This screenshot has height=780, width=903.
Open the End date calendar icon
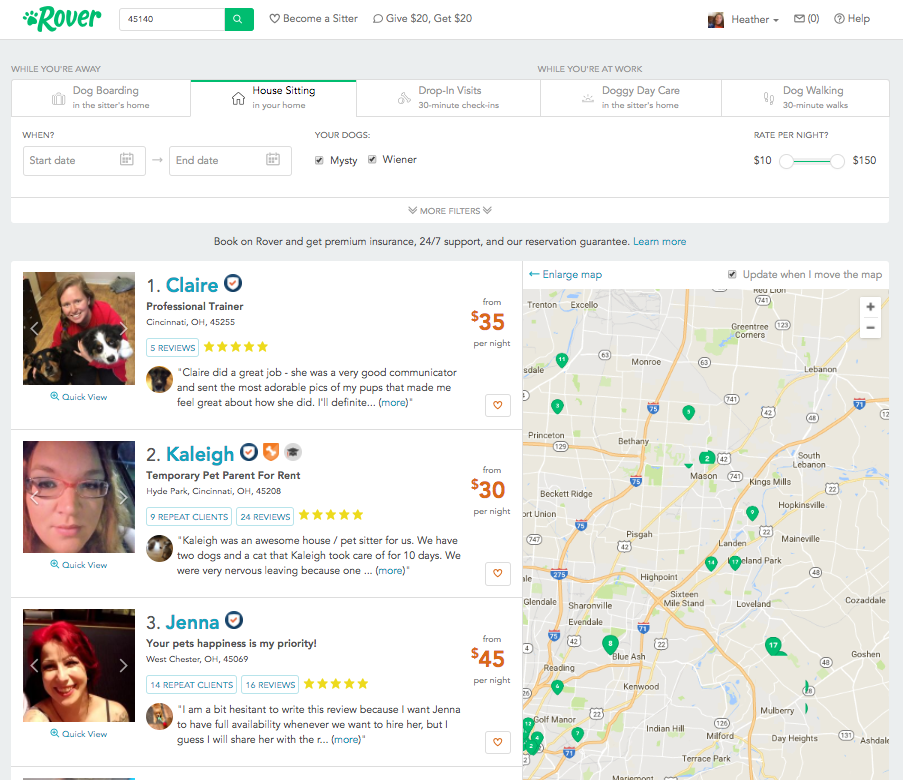pyautogui.click(x=273, y=160)
